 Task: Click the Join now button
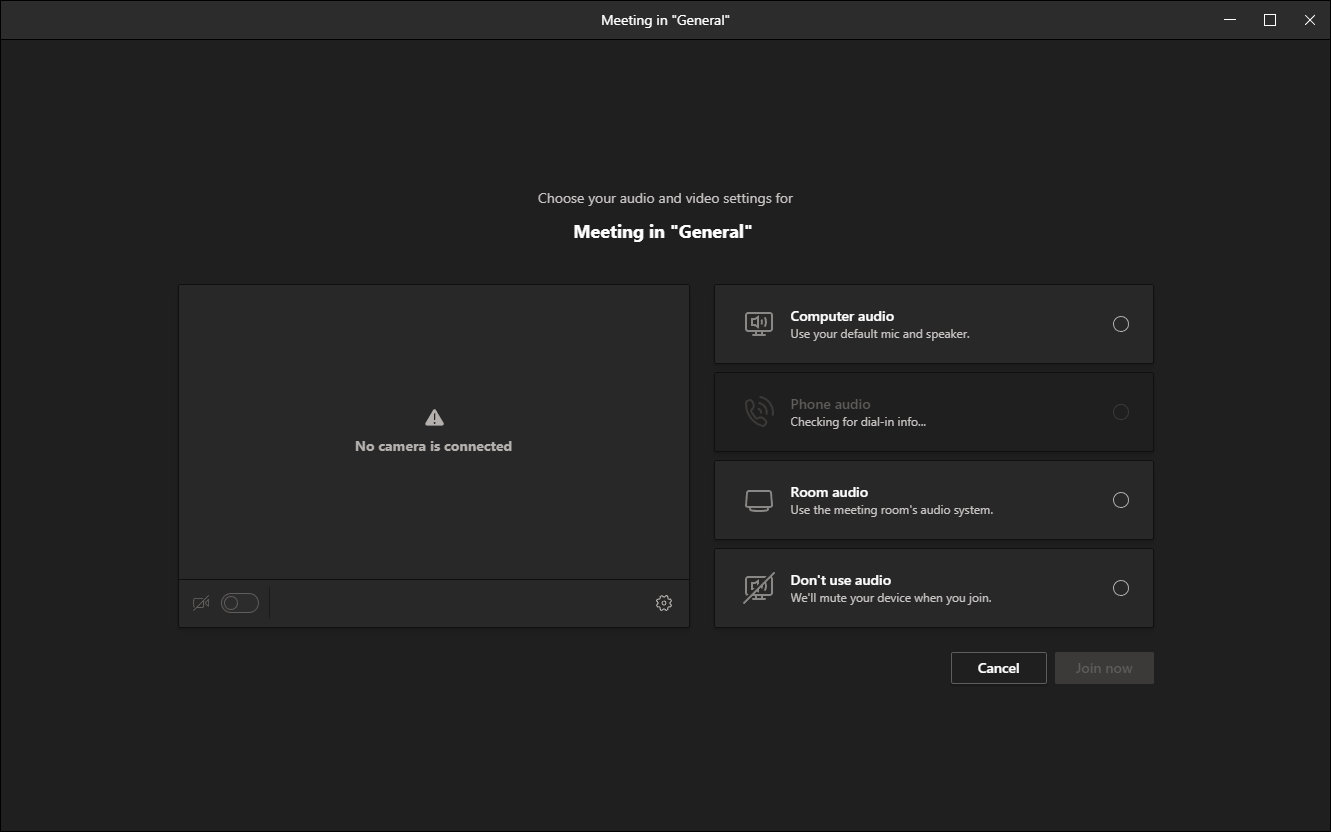tap(1104, 668)
